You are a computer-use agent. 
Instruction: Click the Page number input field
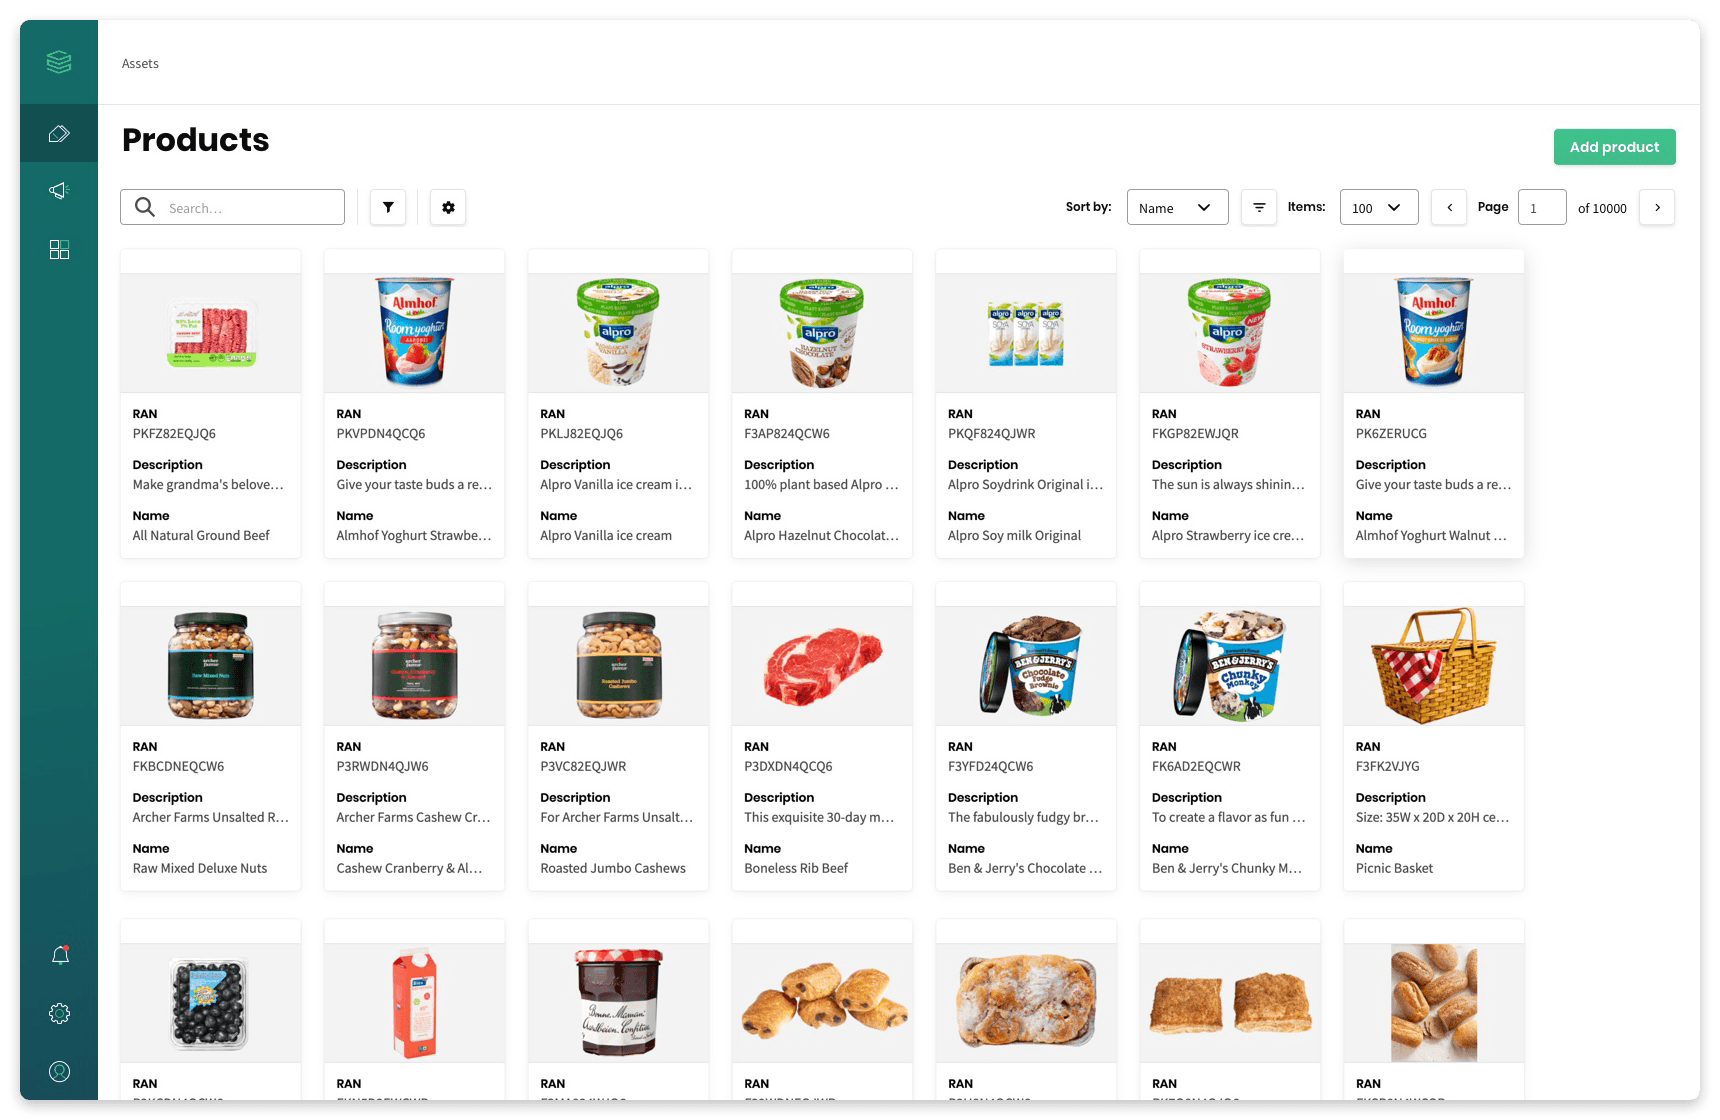pos(1542,207)
